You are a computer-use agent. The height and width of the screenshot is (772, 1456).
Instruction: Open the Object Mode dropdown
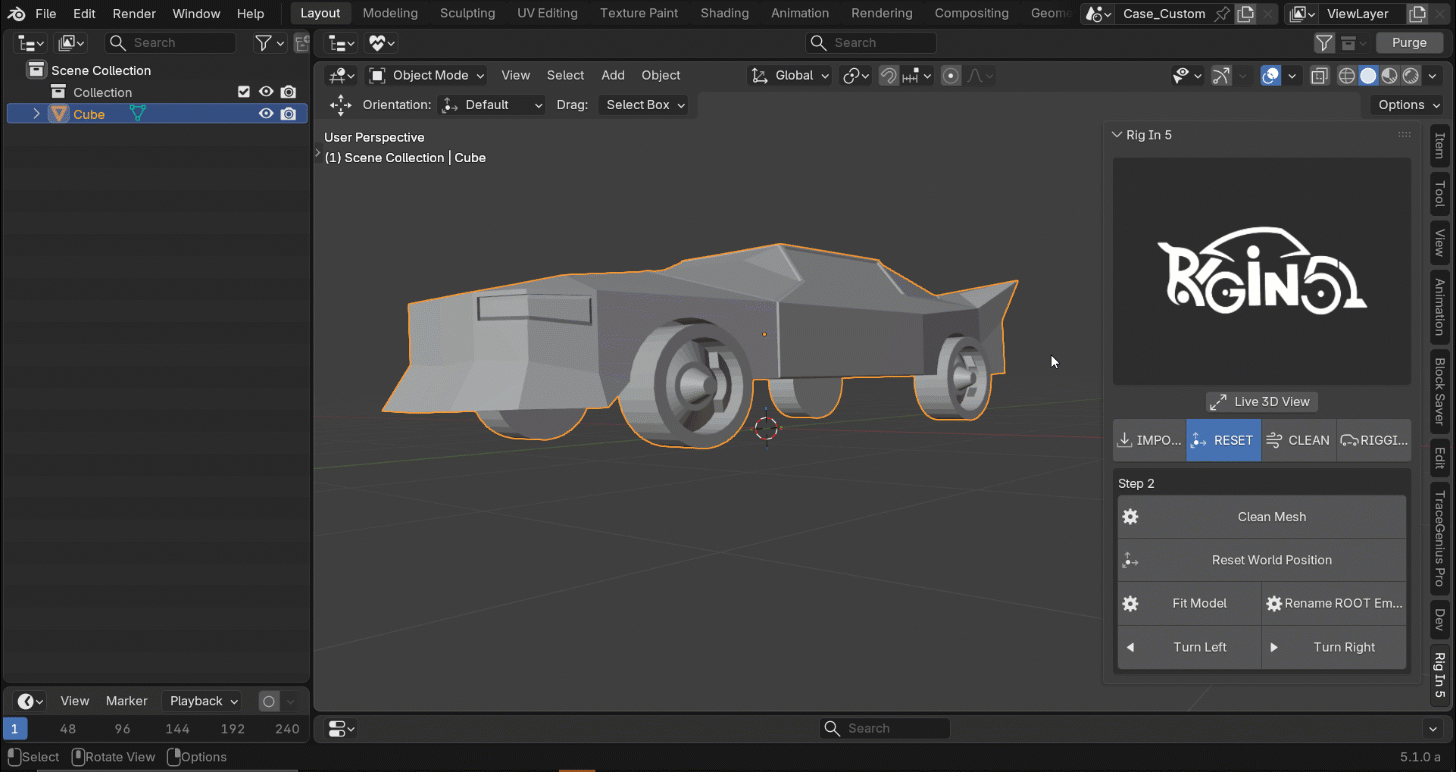coord(426,76)
